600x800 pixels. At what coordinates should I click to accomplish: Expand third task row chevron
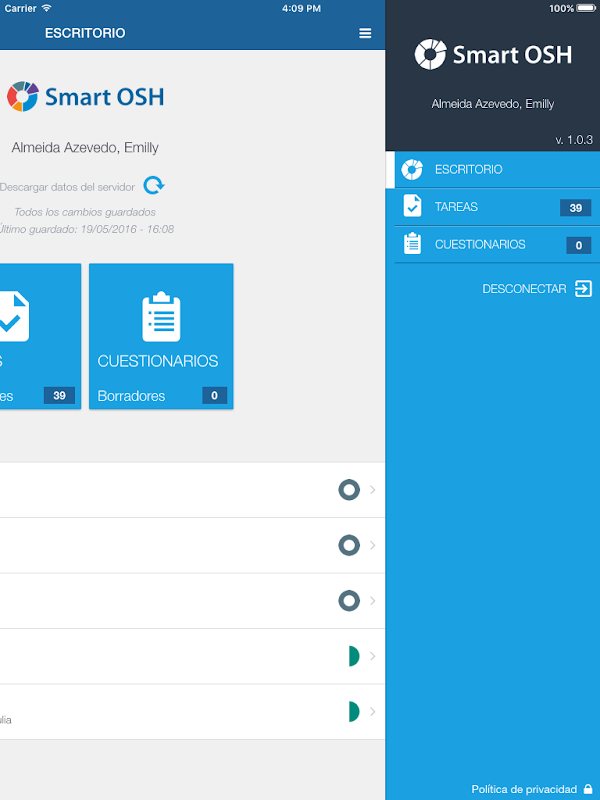tap(372, 601)
